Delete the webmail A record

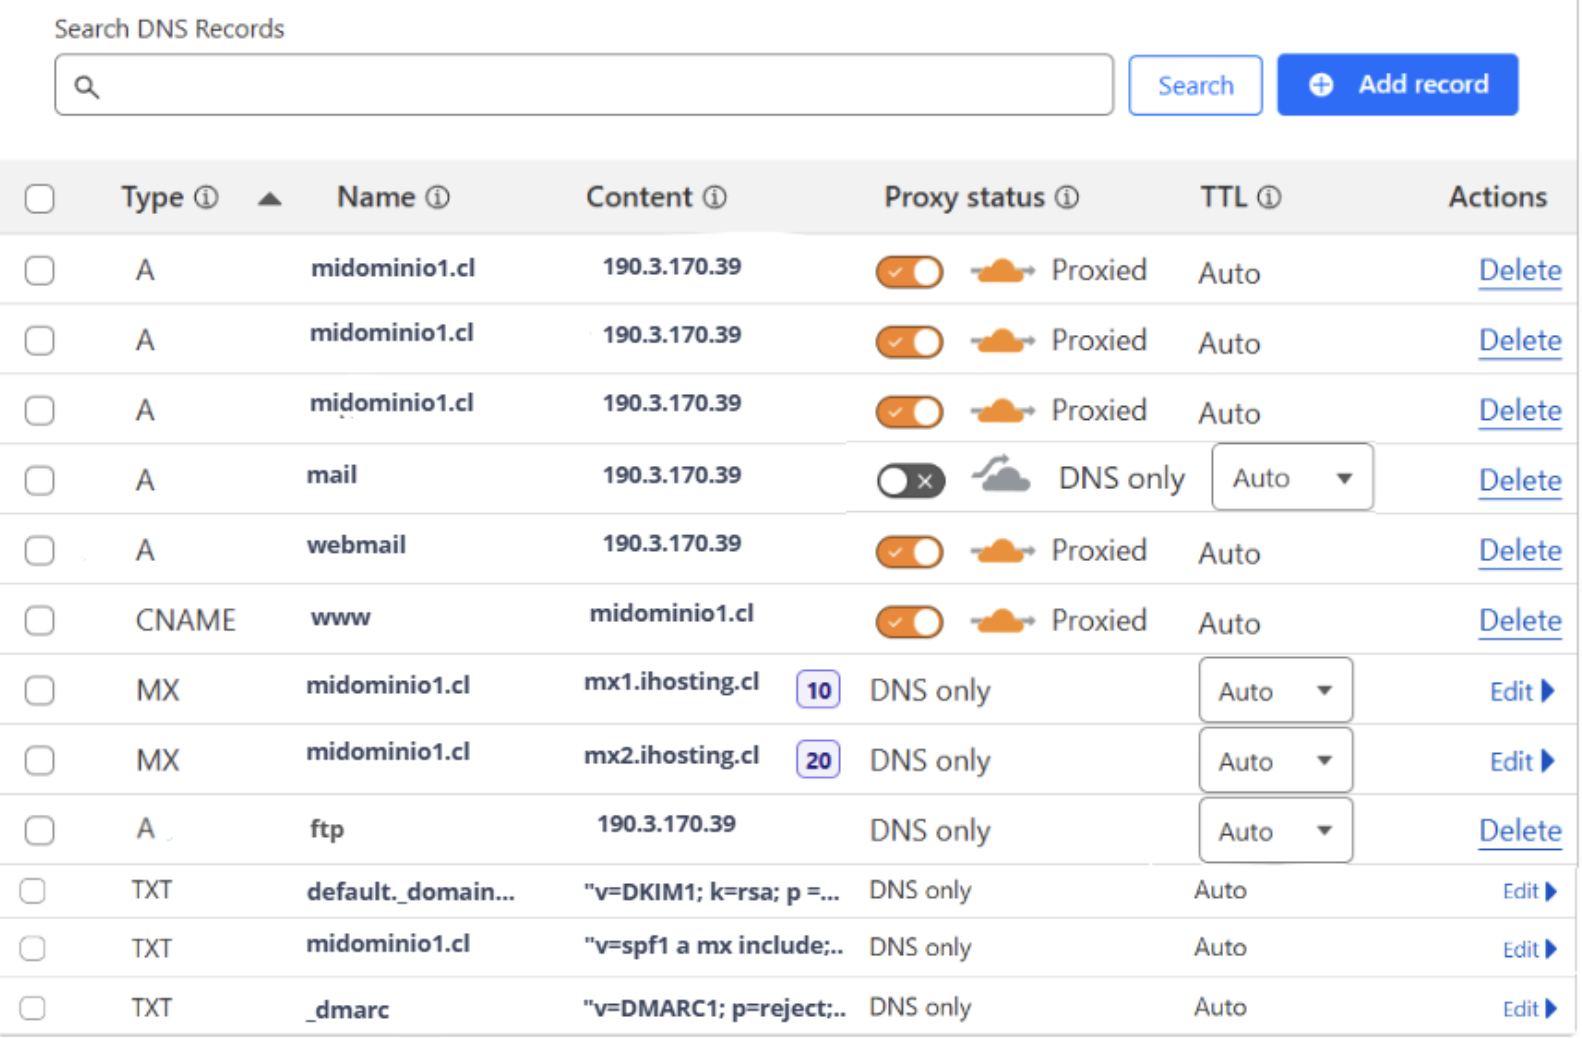pos(1519,551)
